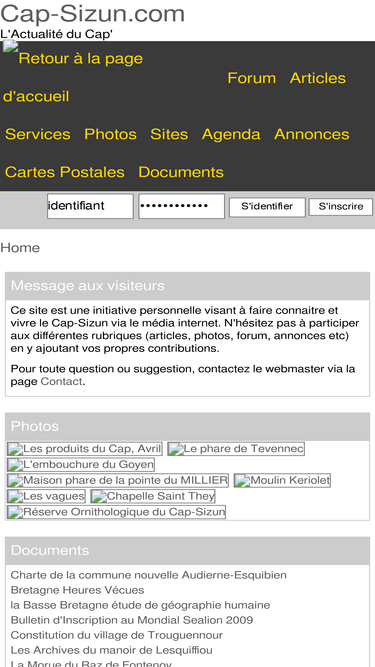375x667 pixels.
Task: Open Les produits du Cap, Avril photo
Action: (x=85, y=449)
